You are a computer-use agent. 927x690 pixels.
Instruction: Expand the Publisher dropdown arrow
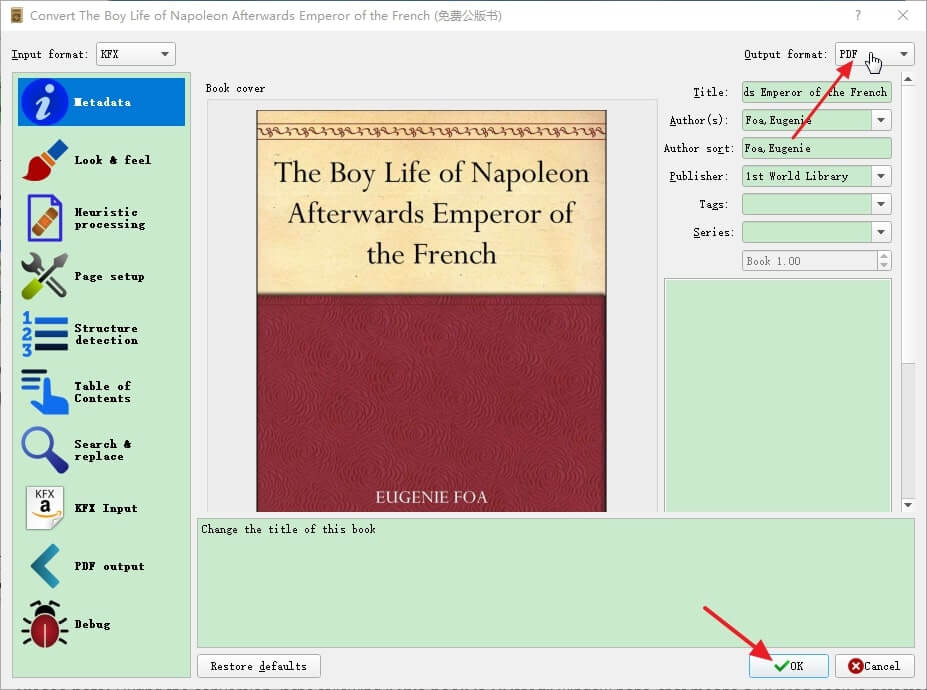881,176
